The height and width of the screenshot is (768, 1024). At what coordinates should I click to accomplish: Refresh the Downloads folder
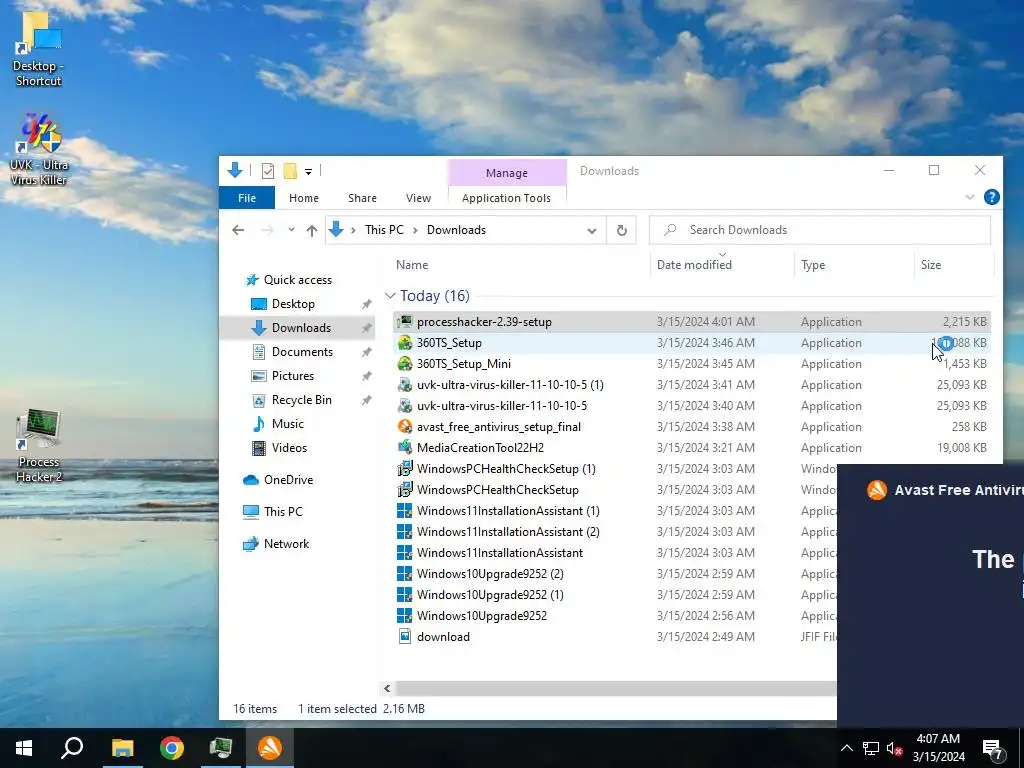point(622,231)
